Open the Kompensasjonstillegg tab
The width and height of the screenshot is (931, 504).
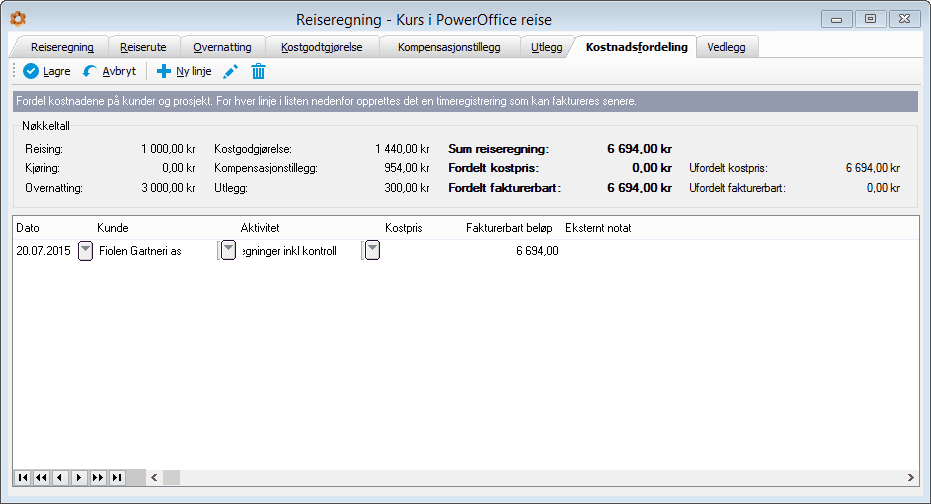[x=449, y=47]
